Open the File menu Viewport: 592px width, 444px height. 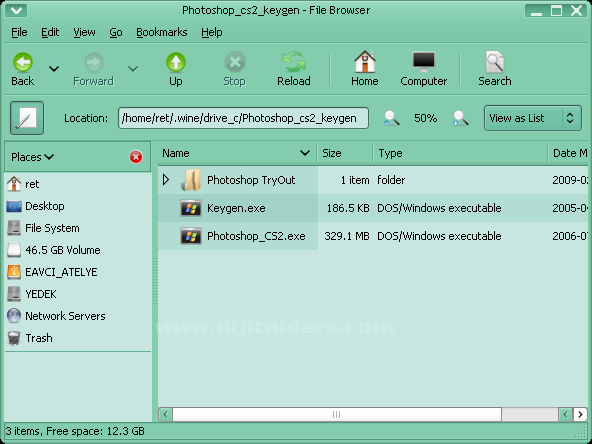19,32
